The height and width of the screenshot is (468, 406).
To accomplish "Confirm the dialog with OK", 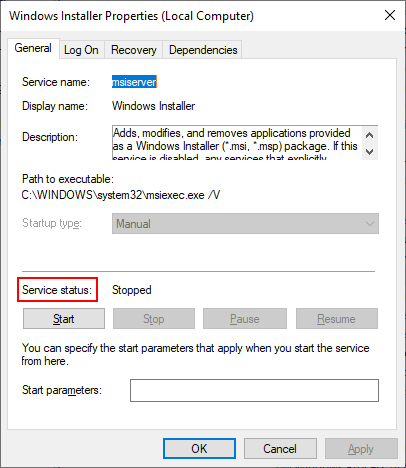I will (199, 449).
